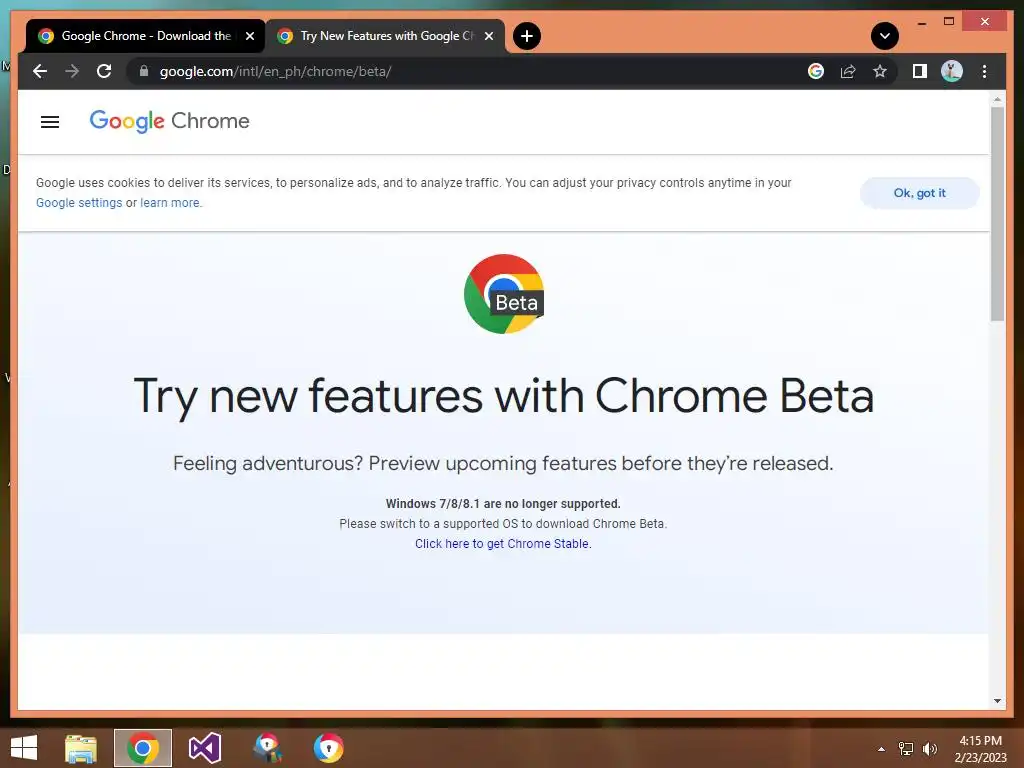
Task: Open the Google settings link
Action: 79,202
